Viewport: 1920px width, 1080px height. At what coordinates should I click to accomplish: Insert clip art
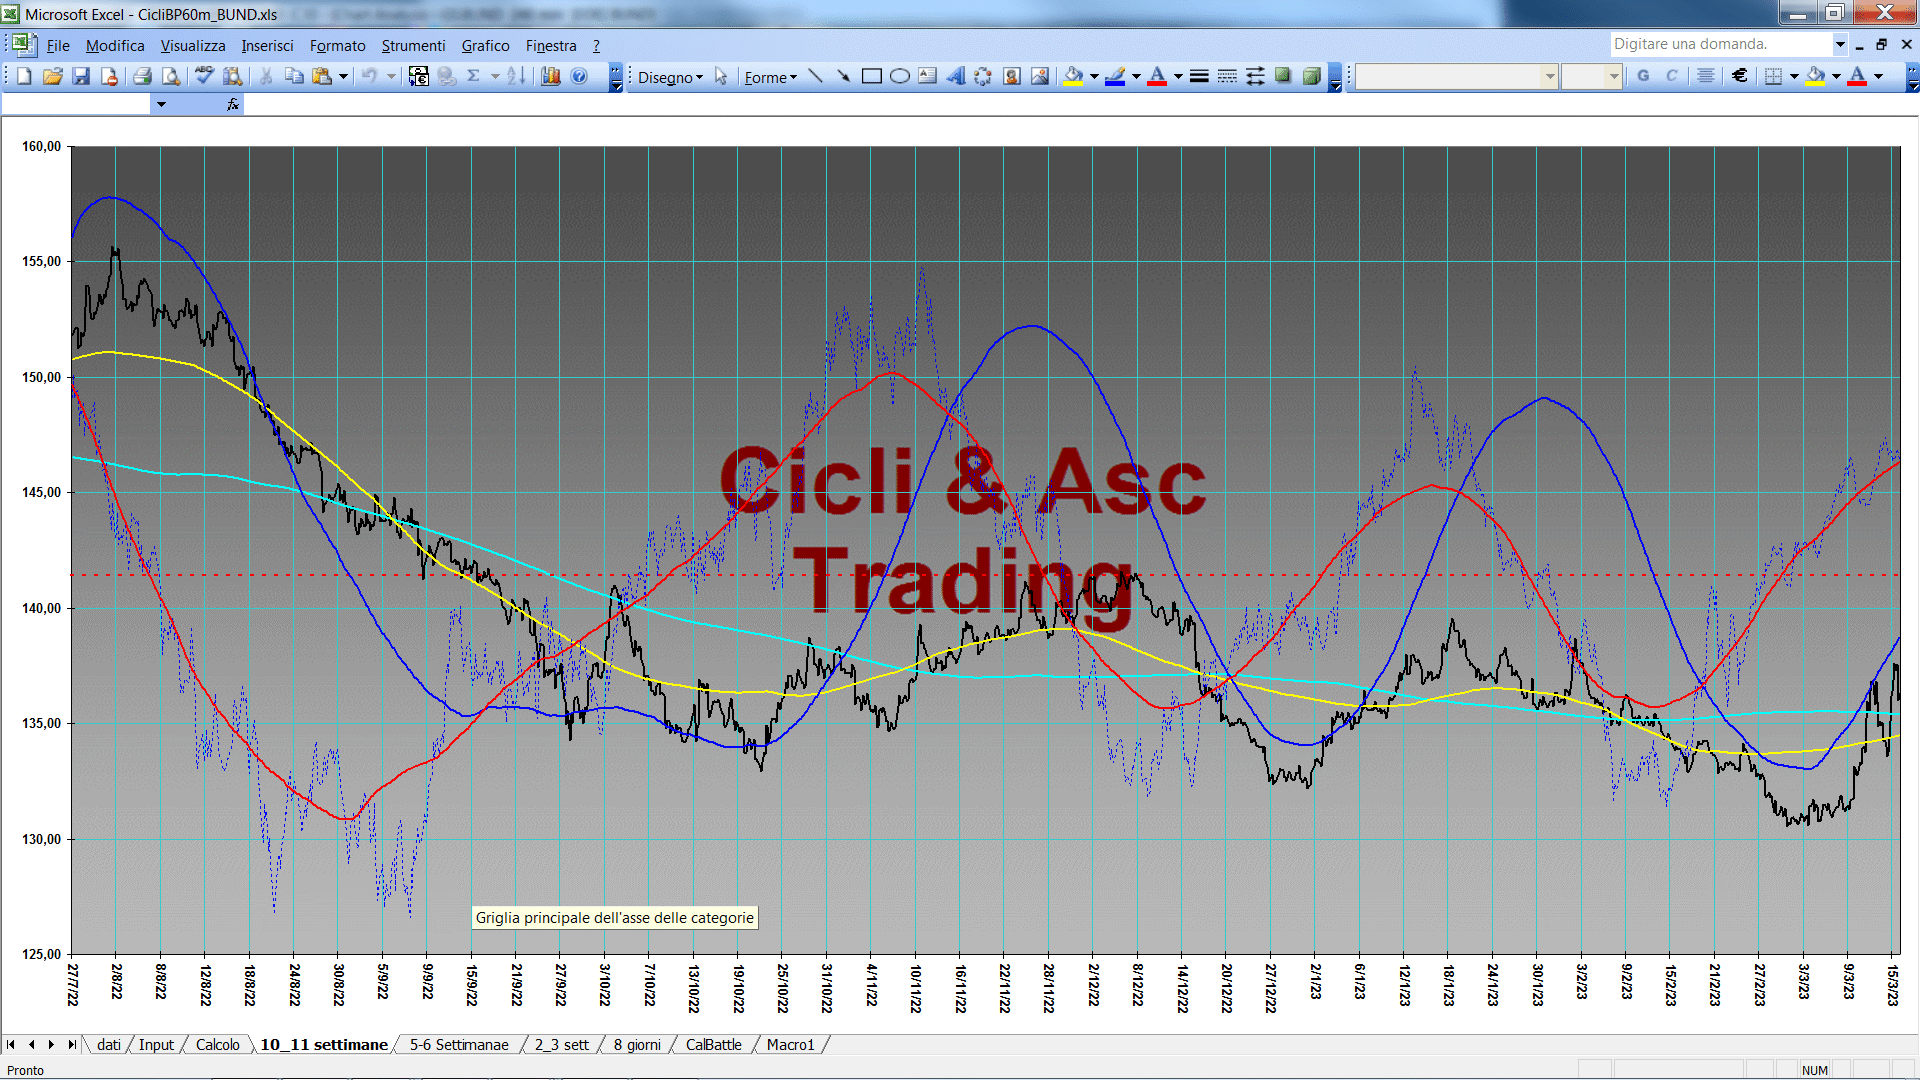[1012, 76]
